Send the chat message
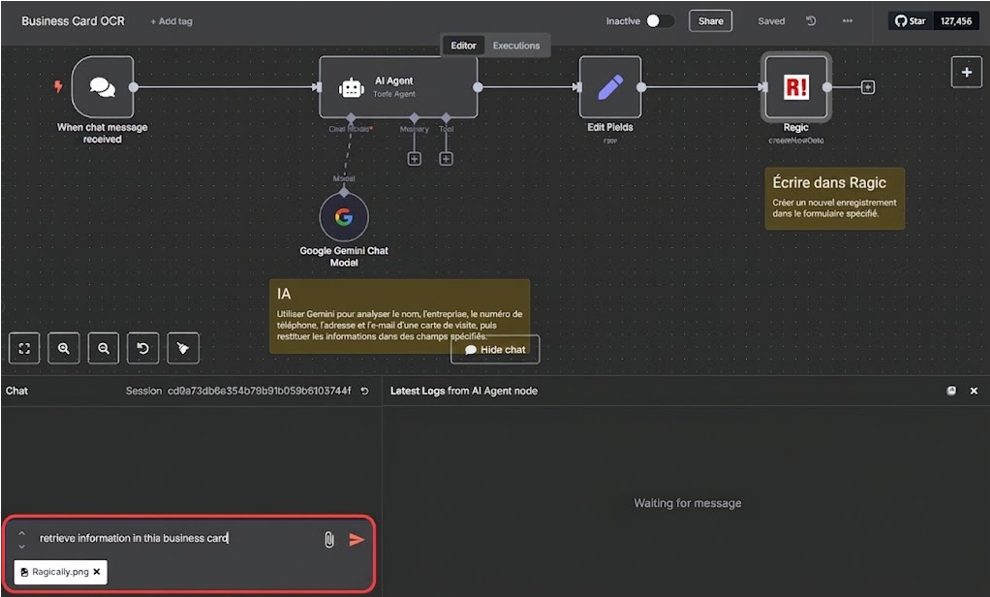990x597 pixels. pyautogui.click(x=357, y=540)
